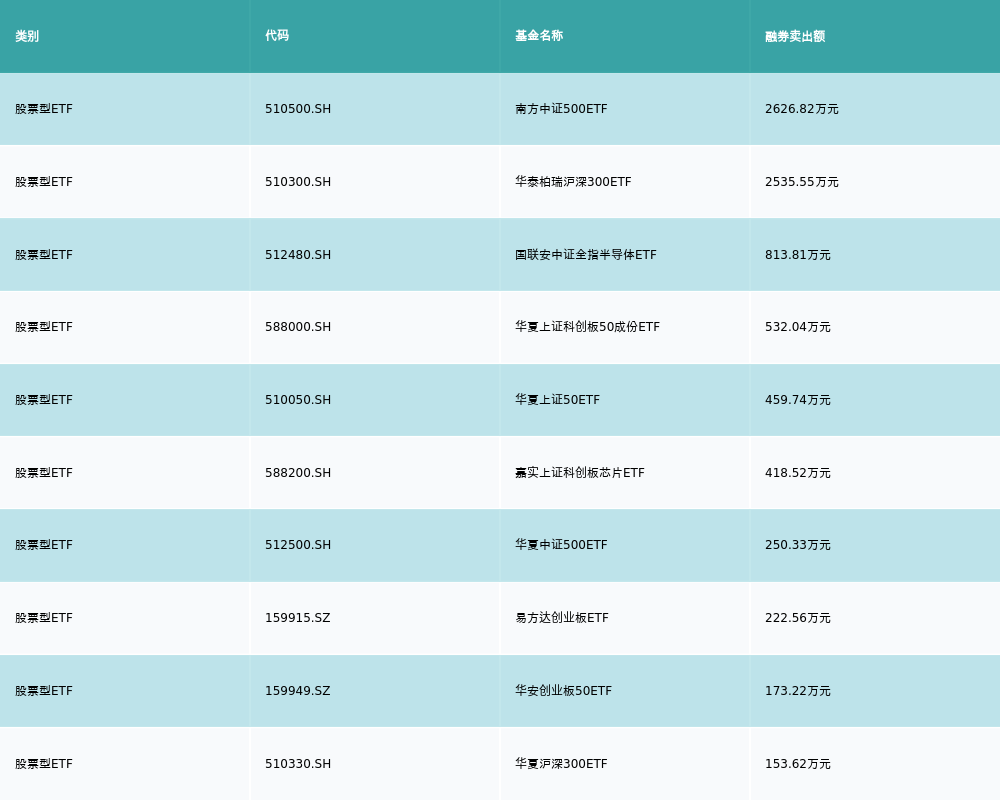
Task: Click the 融券卖出额 column header
Action: coord(795,36)
